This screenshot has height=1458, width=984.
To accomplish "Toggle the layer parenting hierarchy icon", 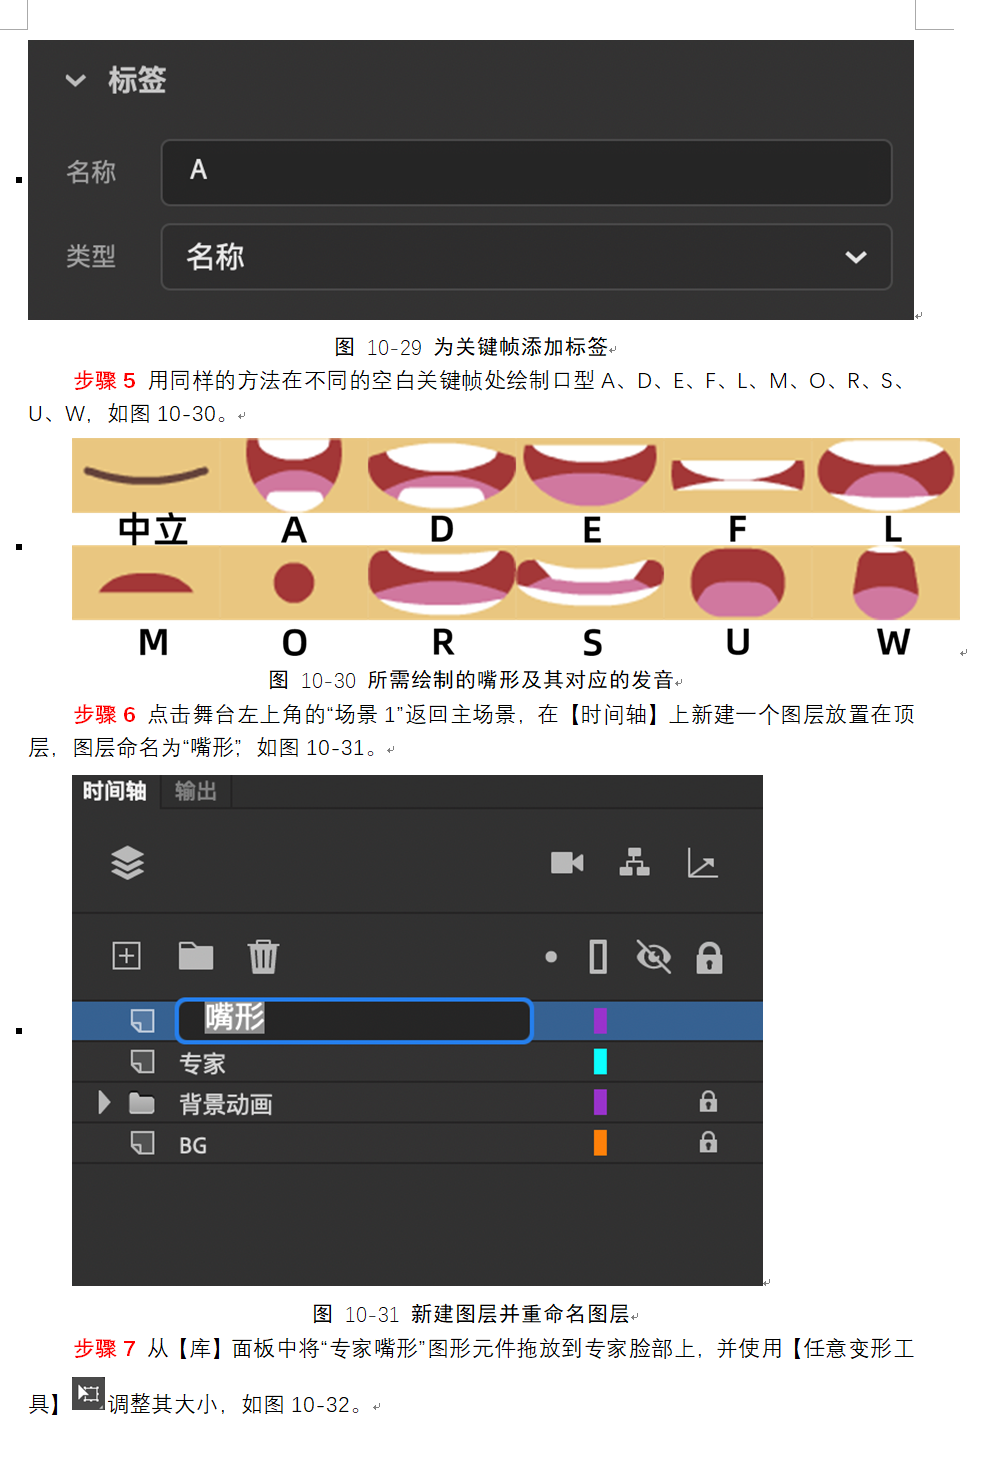I will tap(634, 862).
